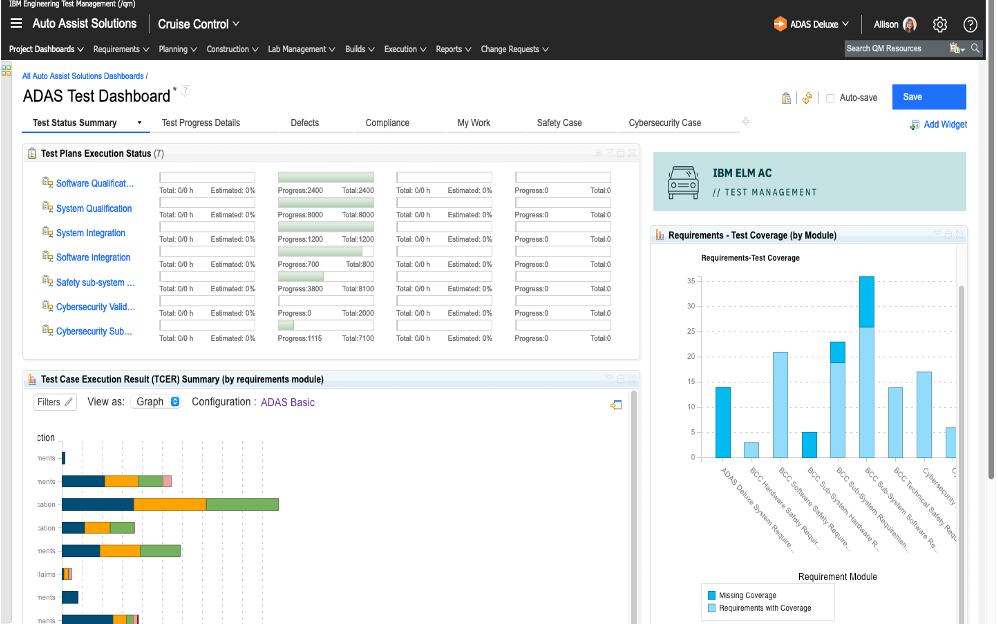Click the Test Plans Execution Status widget icon
The image size is (998, 624).
coord(32,153)
